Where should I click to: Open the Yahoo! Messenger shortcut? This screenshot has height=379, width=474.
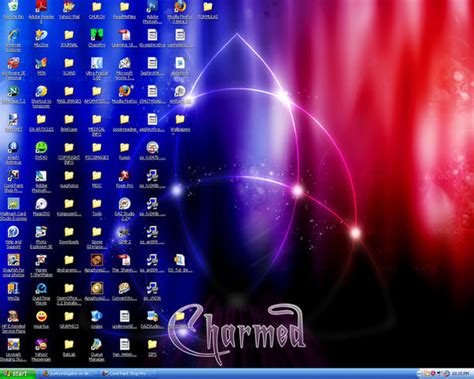pyautogui.click(x=41, y=350)
